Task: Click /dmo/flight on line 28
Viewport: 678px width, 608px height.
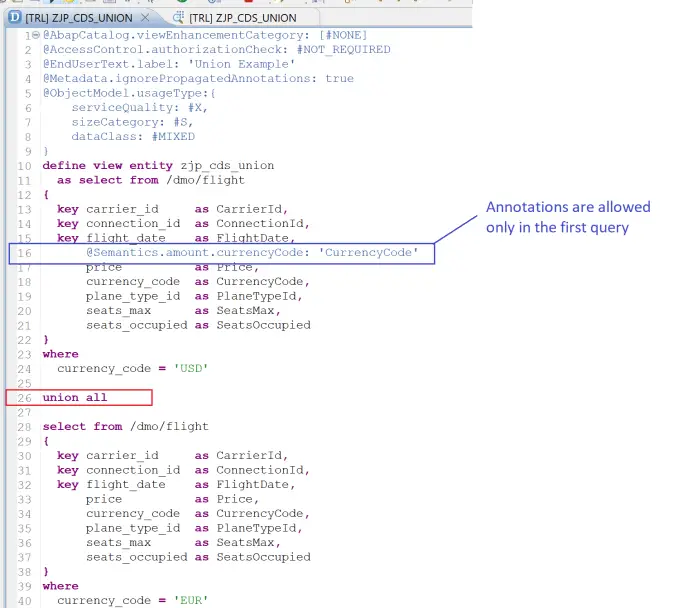Action: tap(170, 426)
